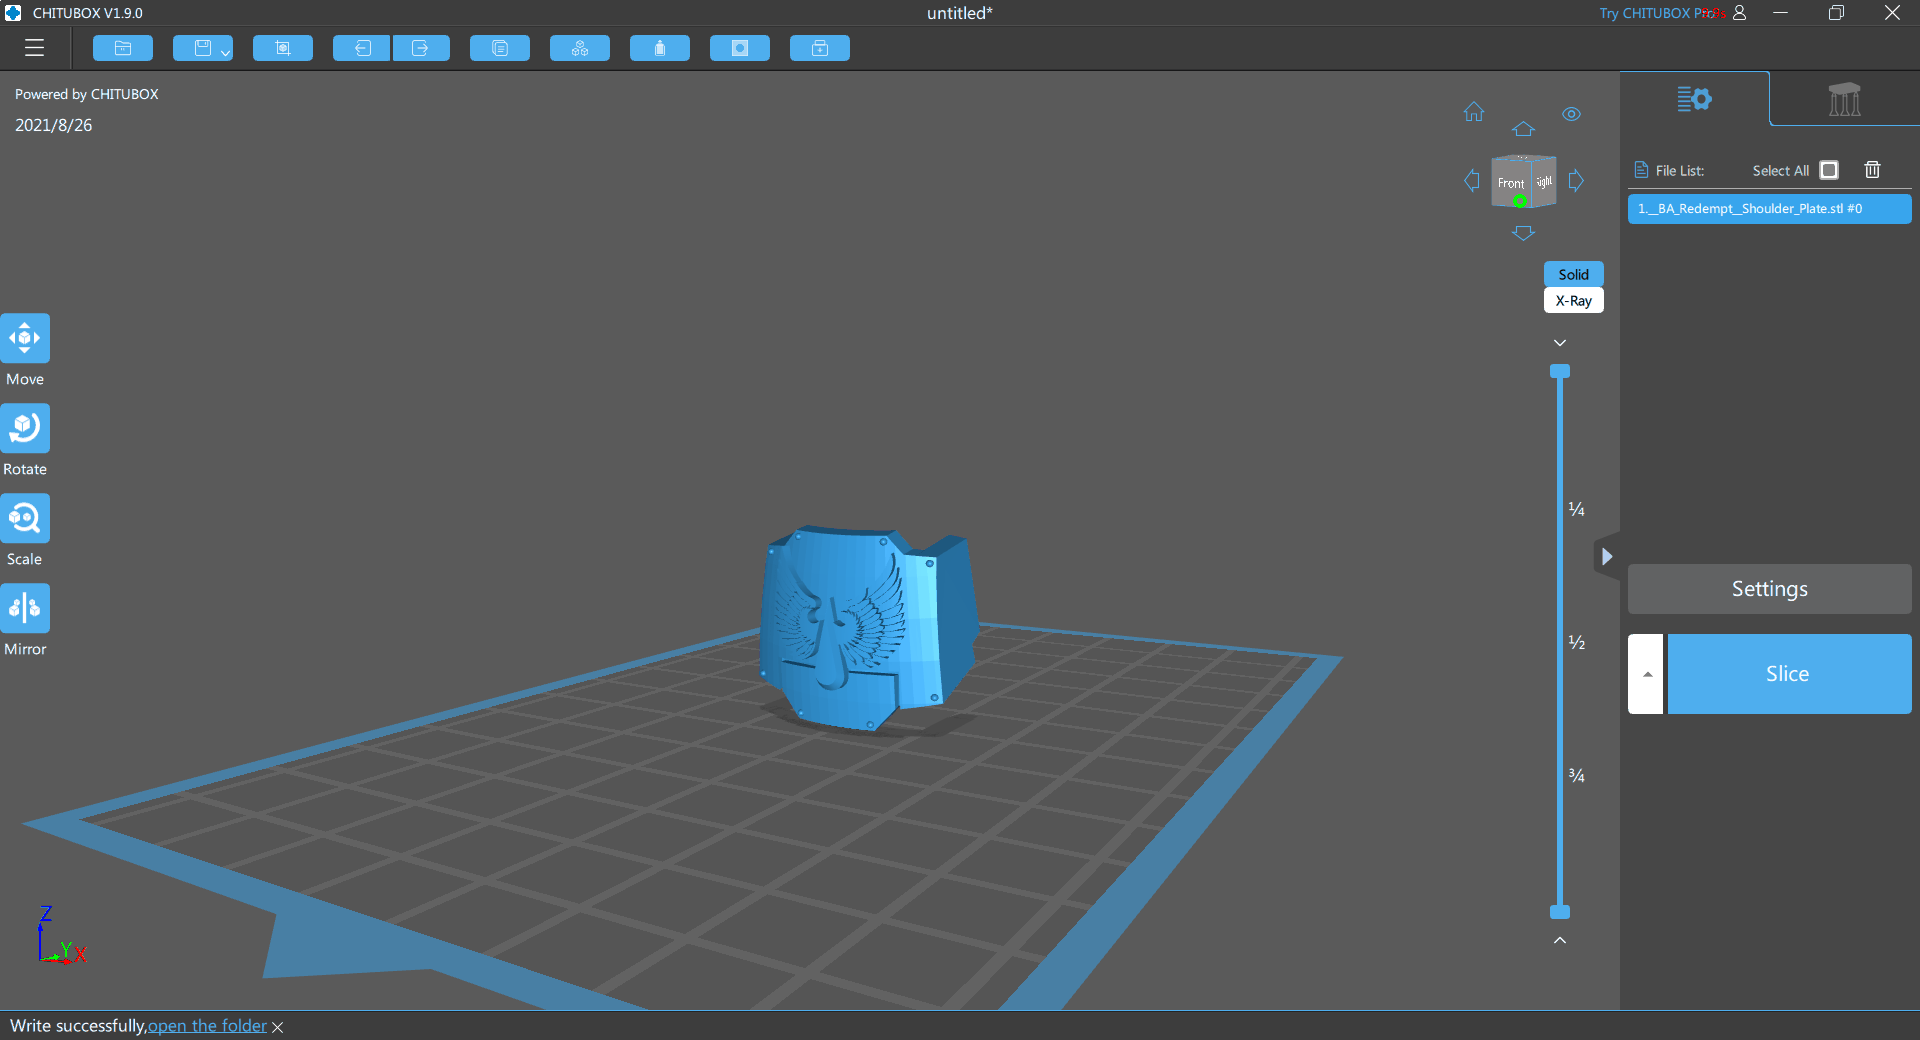Click the Hollow model toolbar icon
The image size is (1920, 1040).
(740, 48)
